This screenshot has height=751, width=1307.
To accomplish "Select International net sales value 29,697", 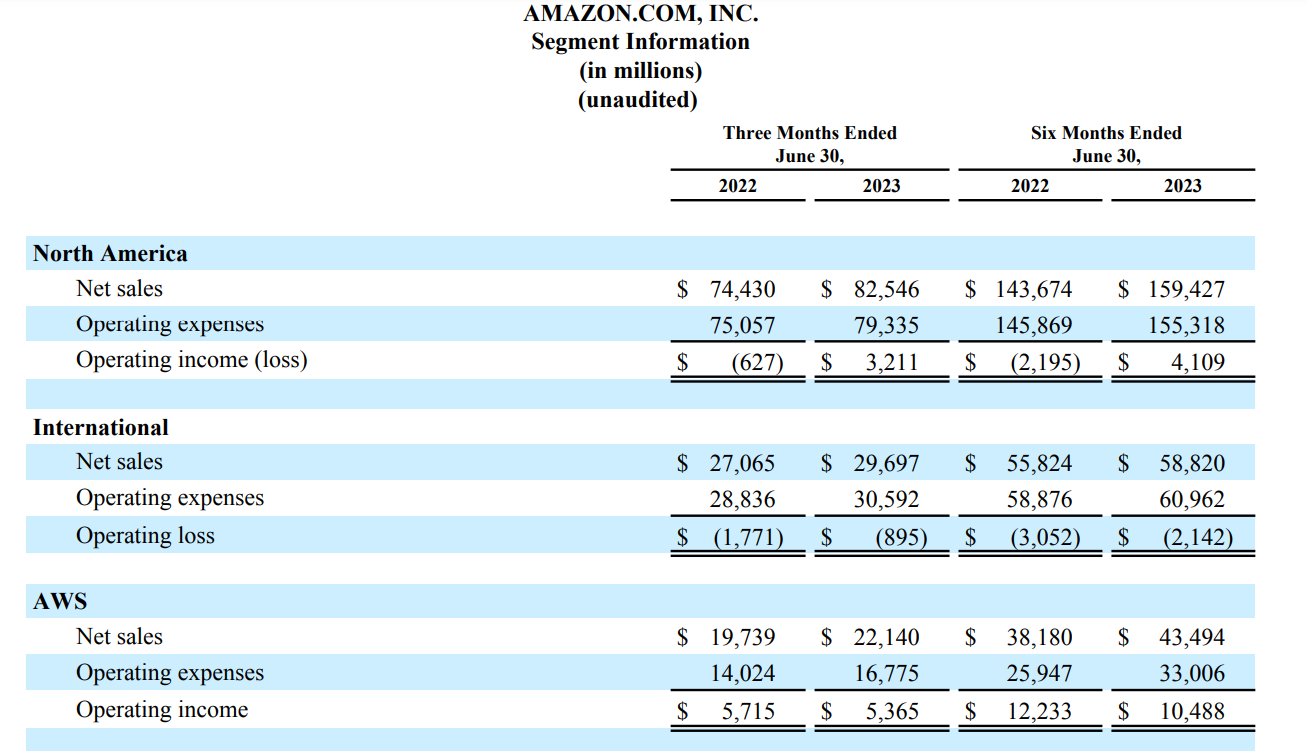I will (886, 464).
